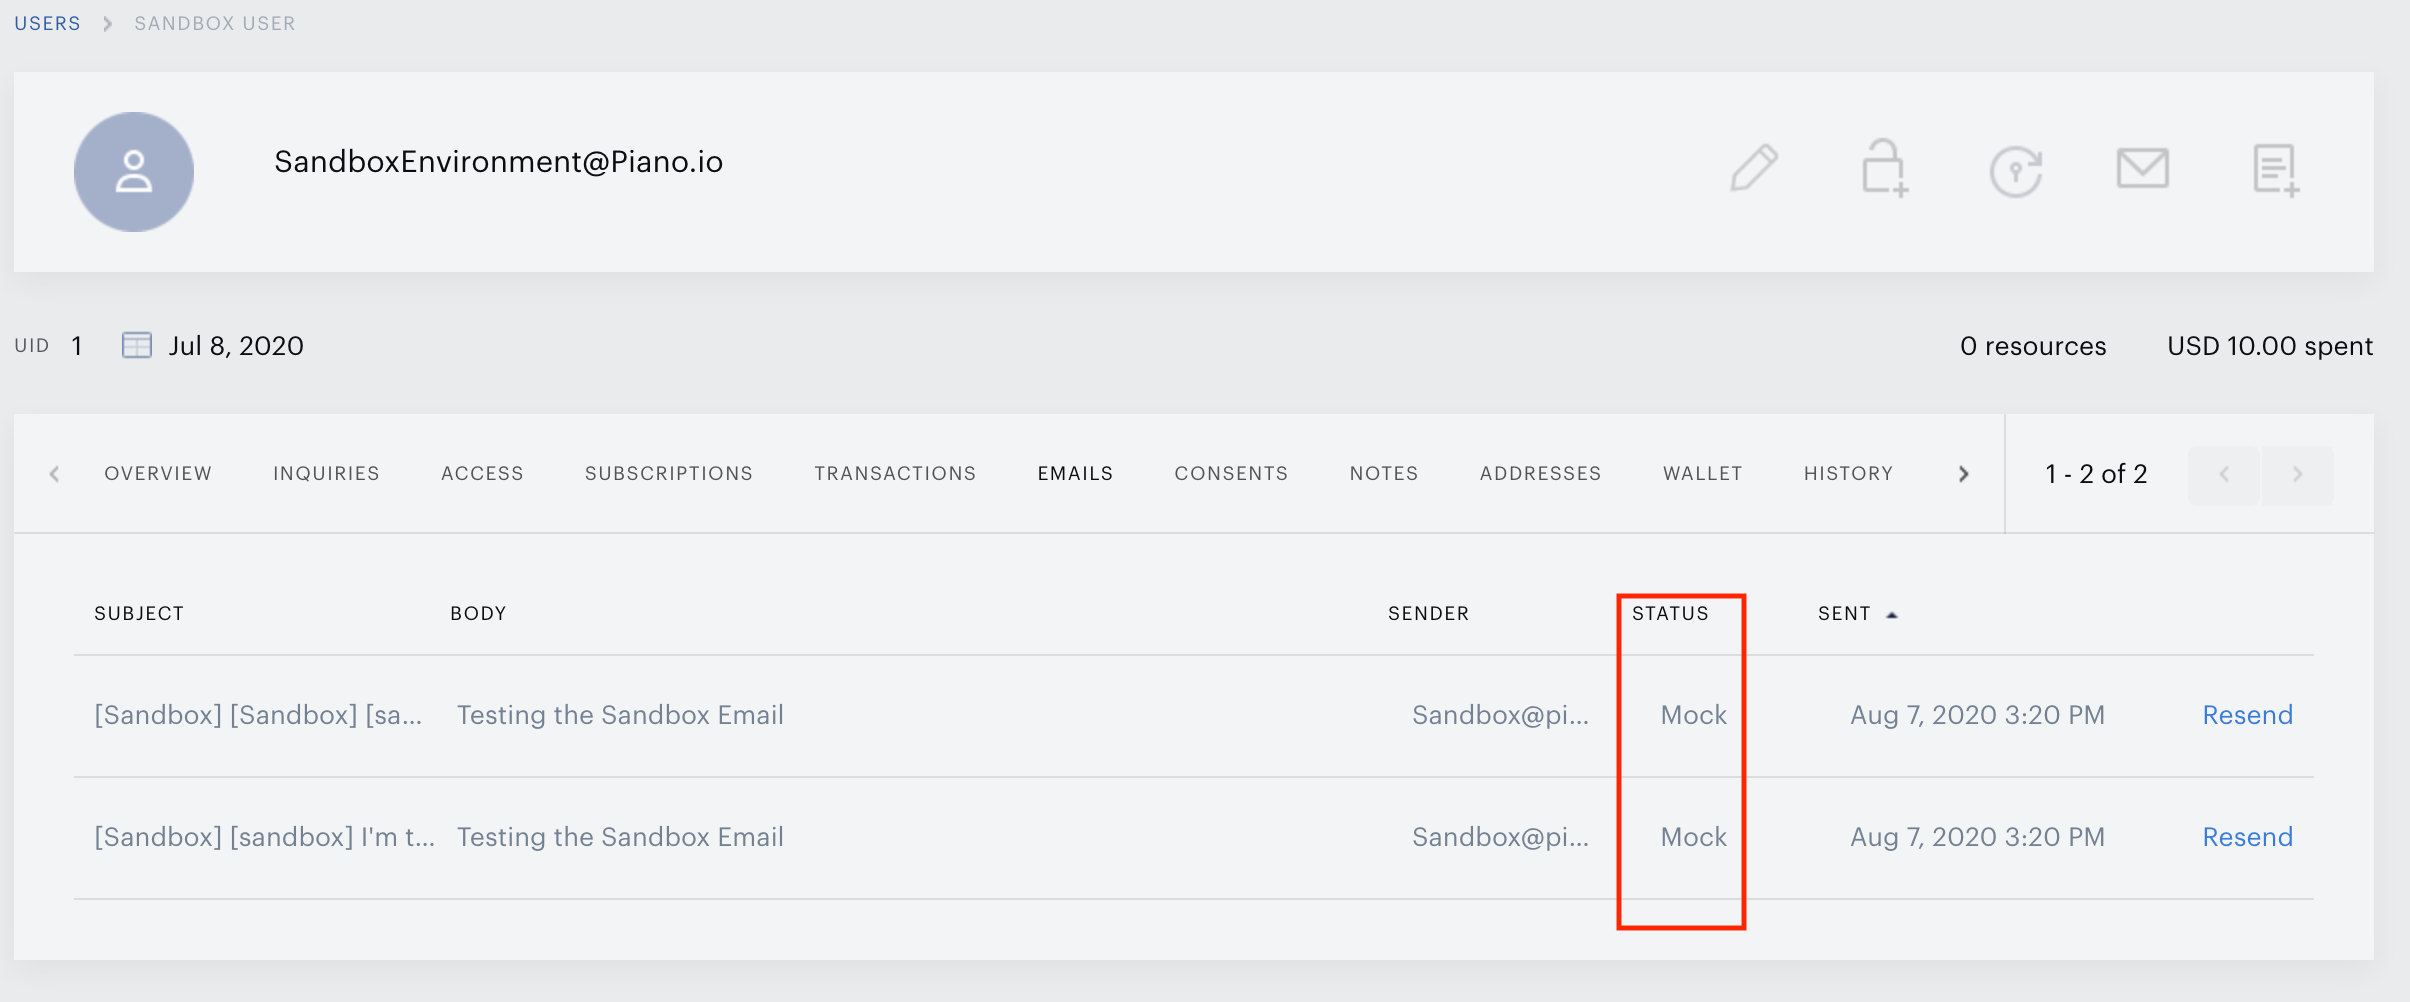This screenshot has width=2410, height=1002.
Task: Click the user avatar circle
Action: pyautogui.click(x=134, y=172)
